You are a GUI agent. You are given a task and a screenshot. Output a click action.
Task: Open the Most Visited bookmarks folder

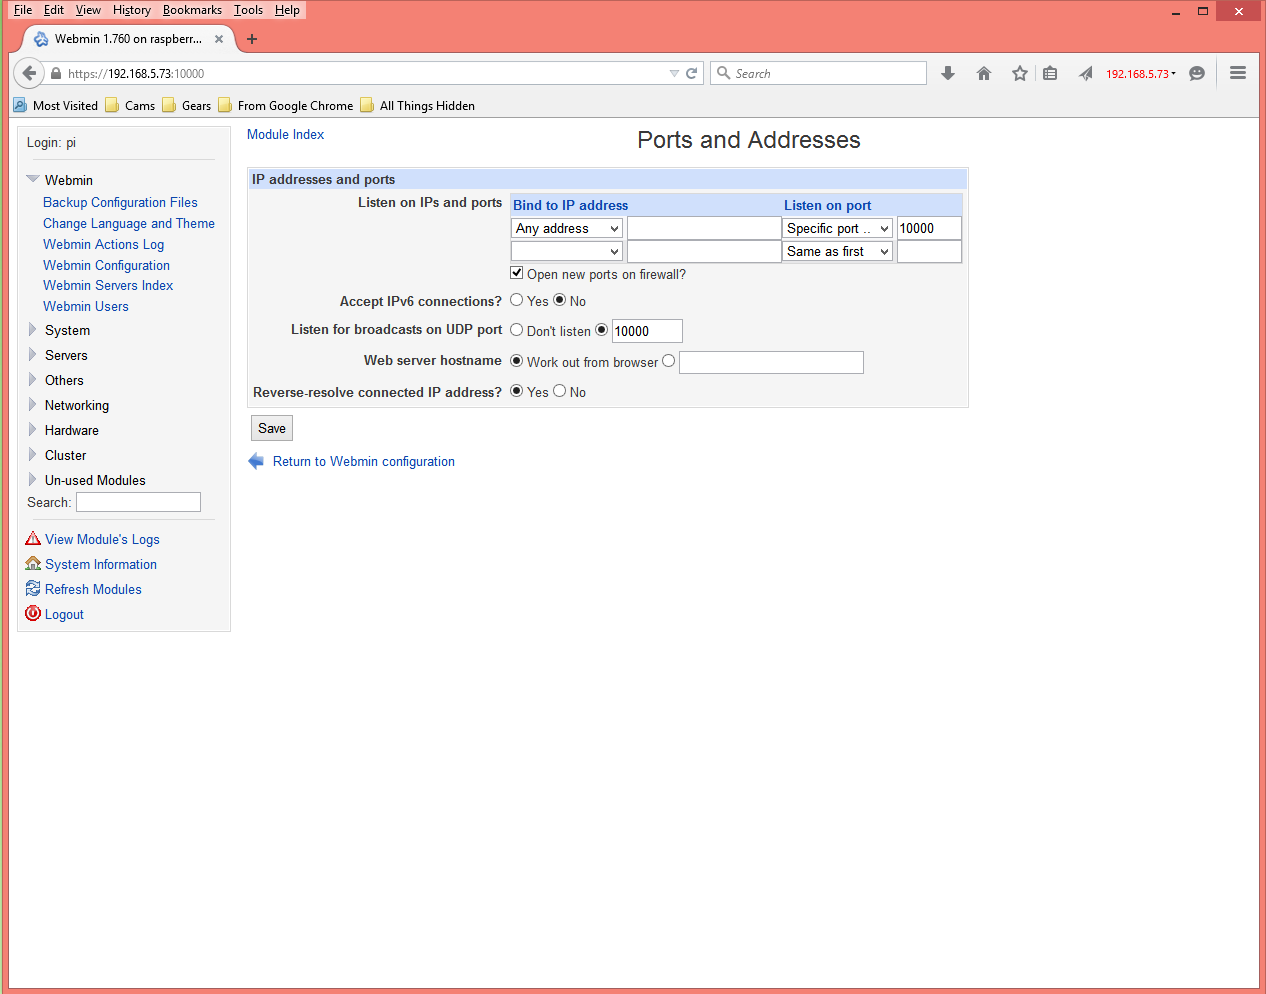(x=55, y=105)
